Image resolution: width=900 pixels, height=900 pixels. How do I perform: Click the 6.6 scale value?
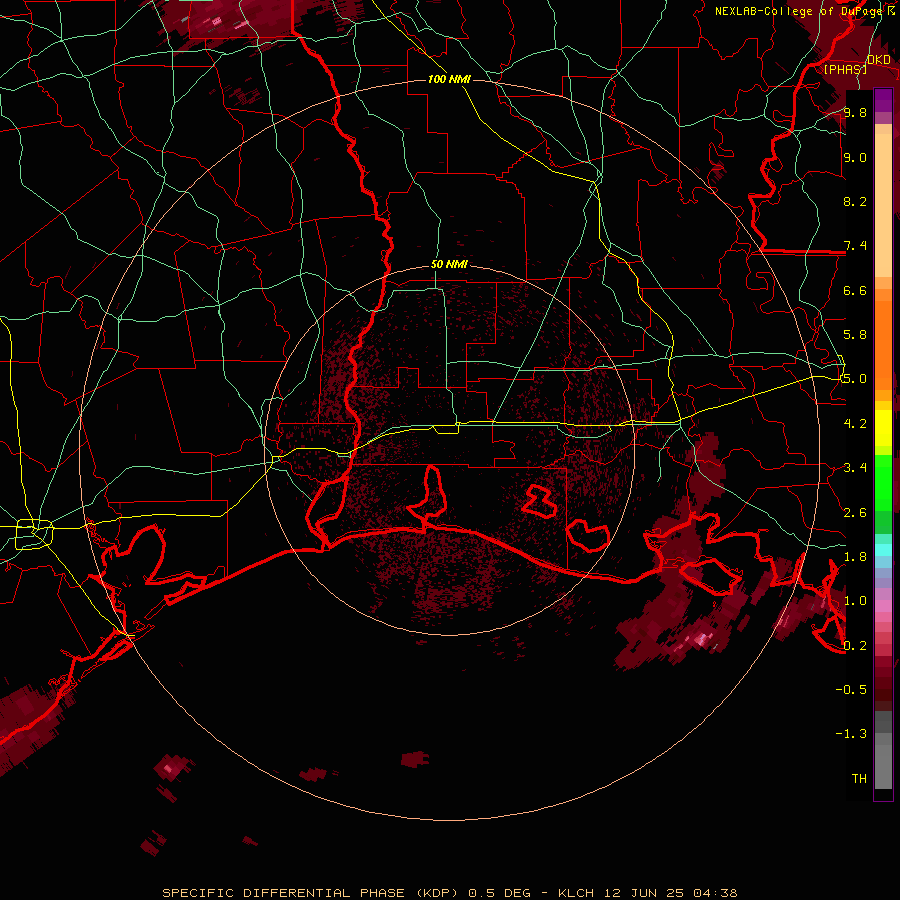click(x=855, y=290)
